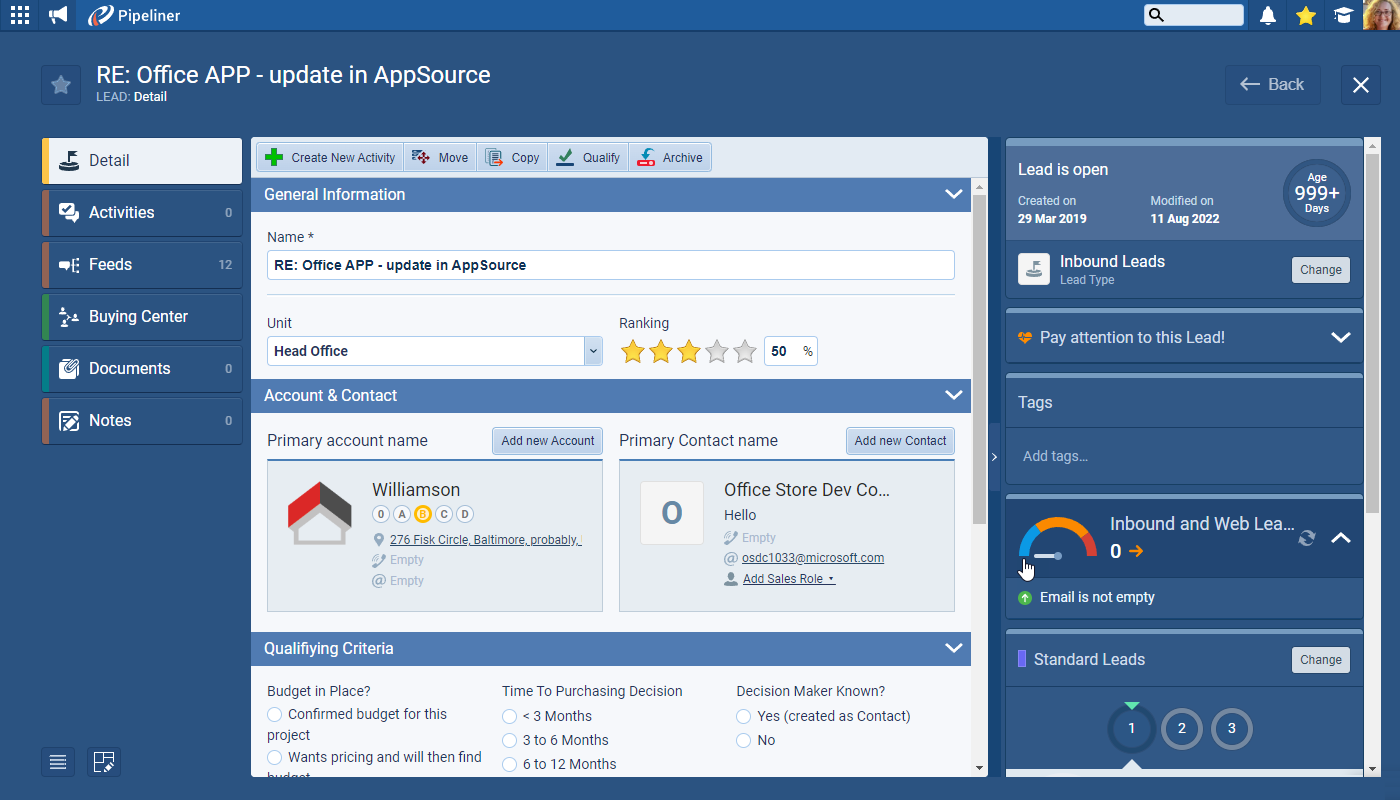1400x800 pixels.
Task: Click the hamburger list icon at bottom left
Action: [58, 762]
